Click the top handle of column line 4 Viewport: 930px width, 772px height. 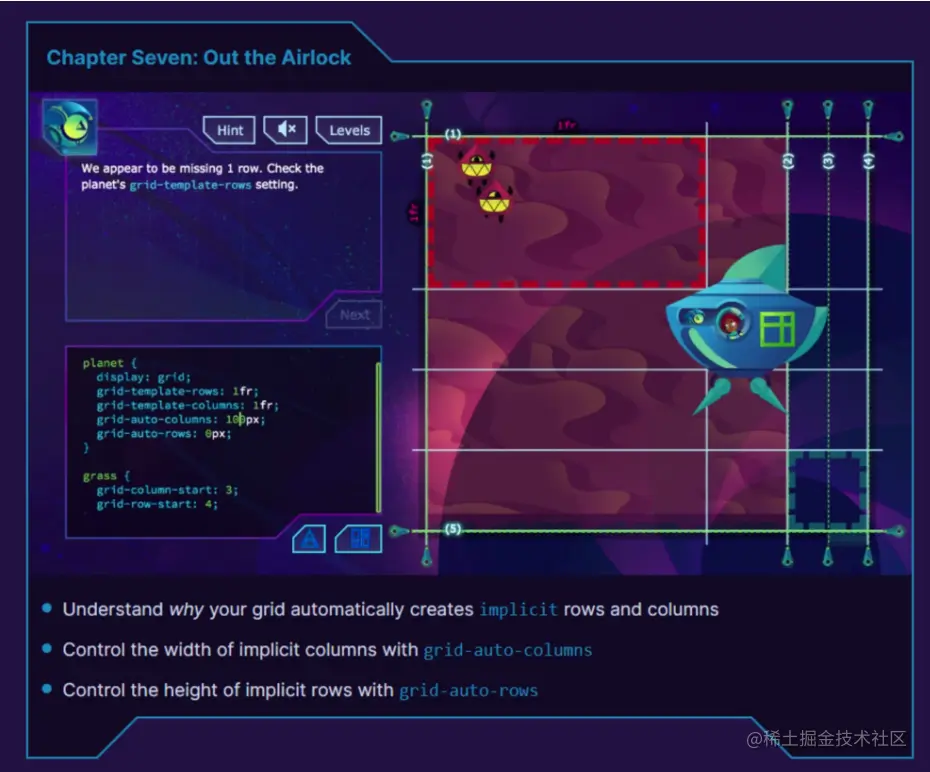868,110
